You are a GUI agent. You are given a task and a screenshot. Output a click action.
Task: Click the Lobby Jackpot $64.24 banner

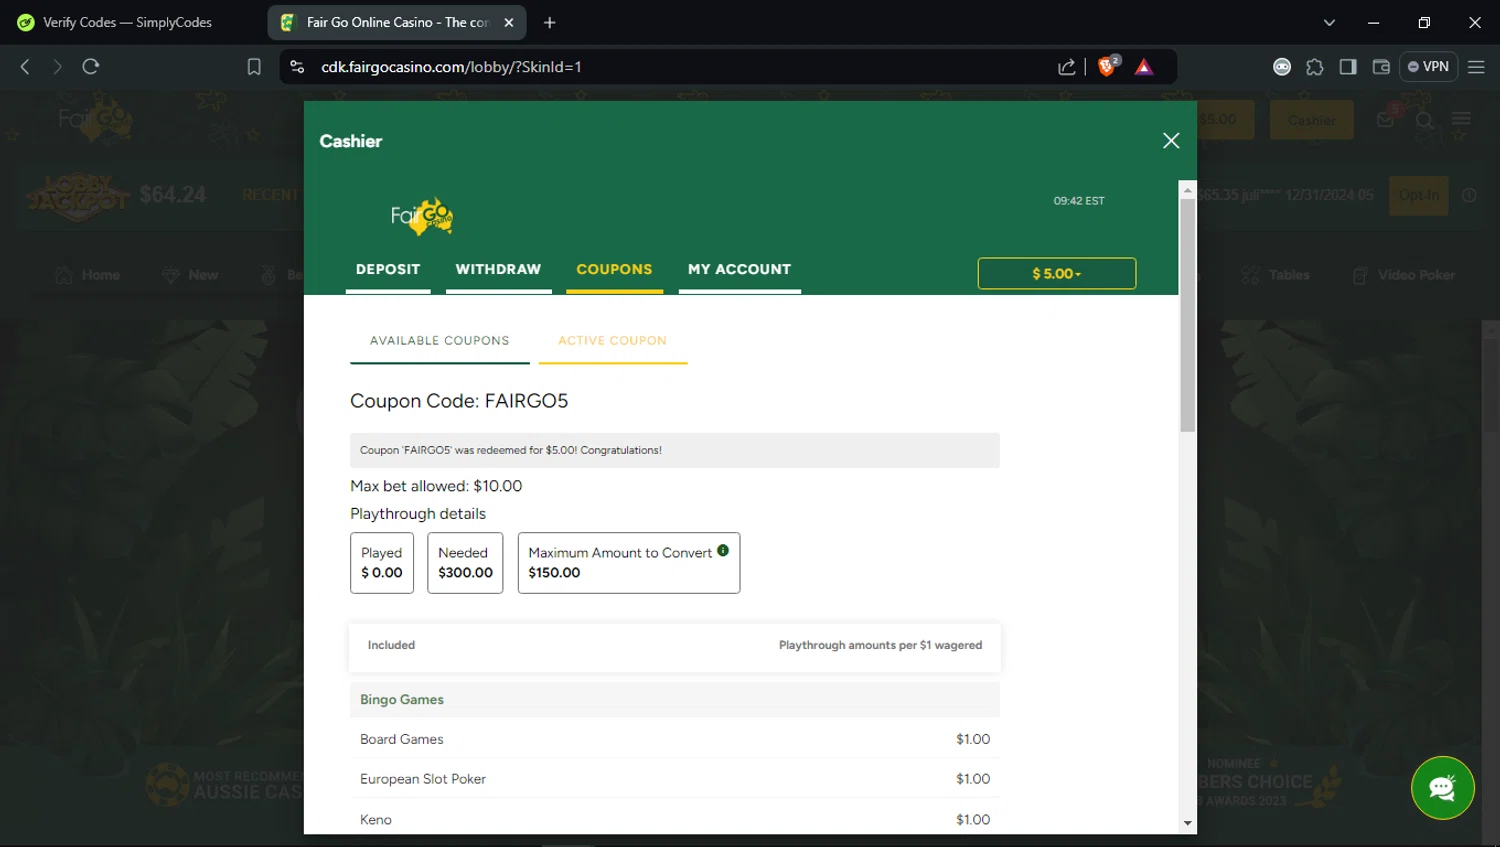(118, 195)
